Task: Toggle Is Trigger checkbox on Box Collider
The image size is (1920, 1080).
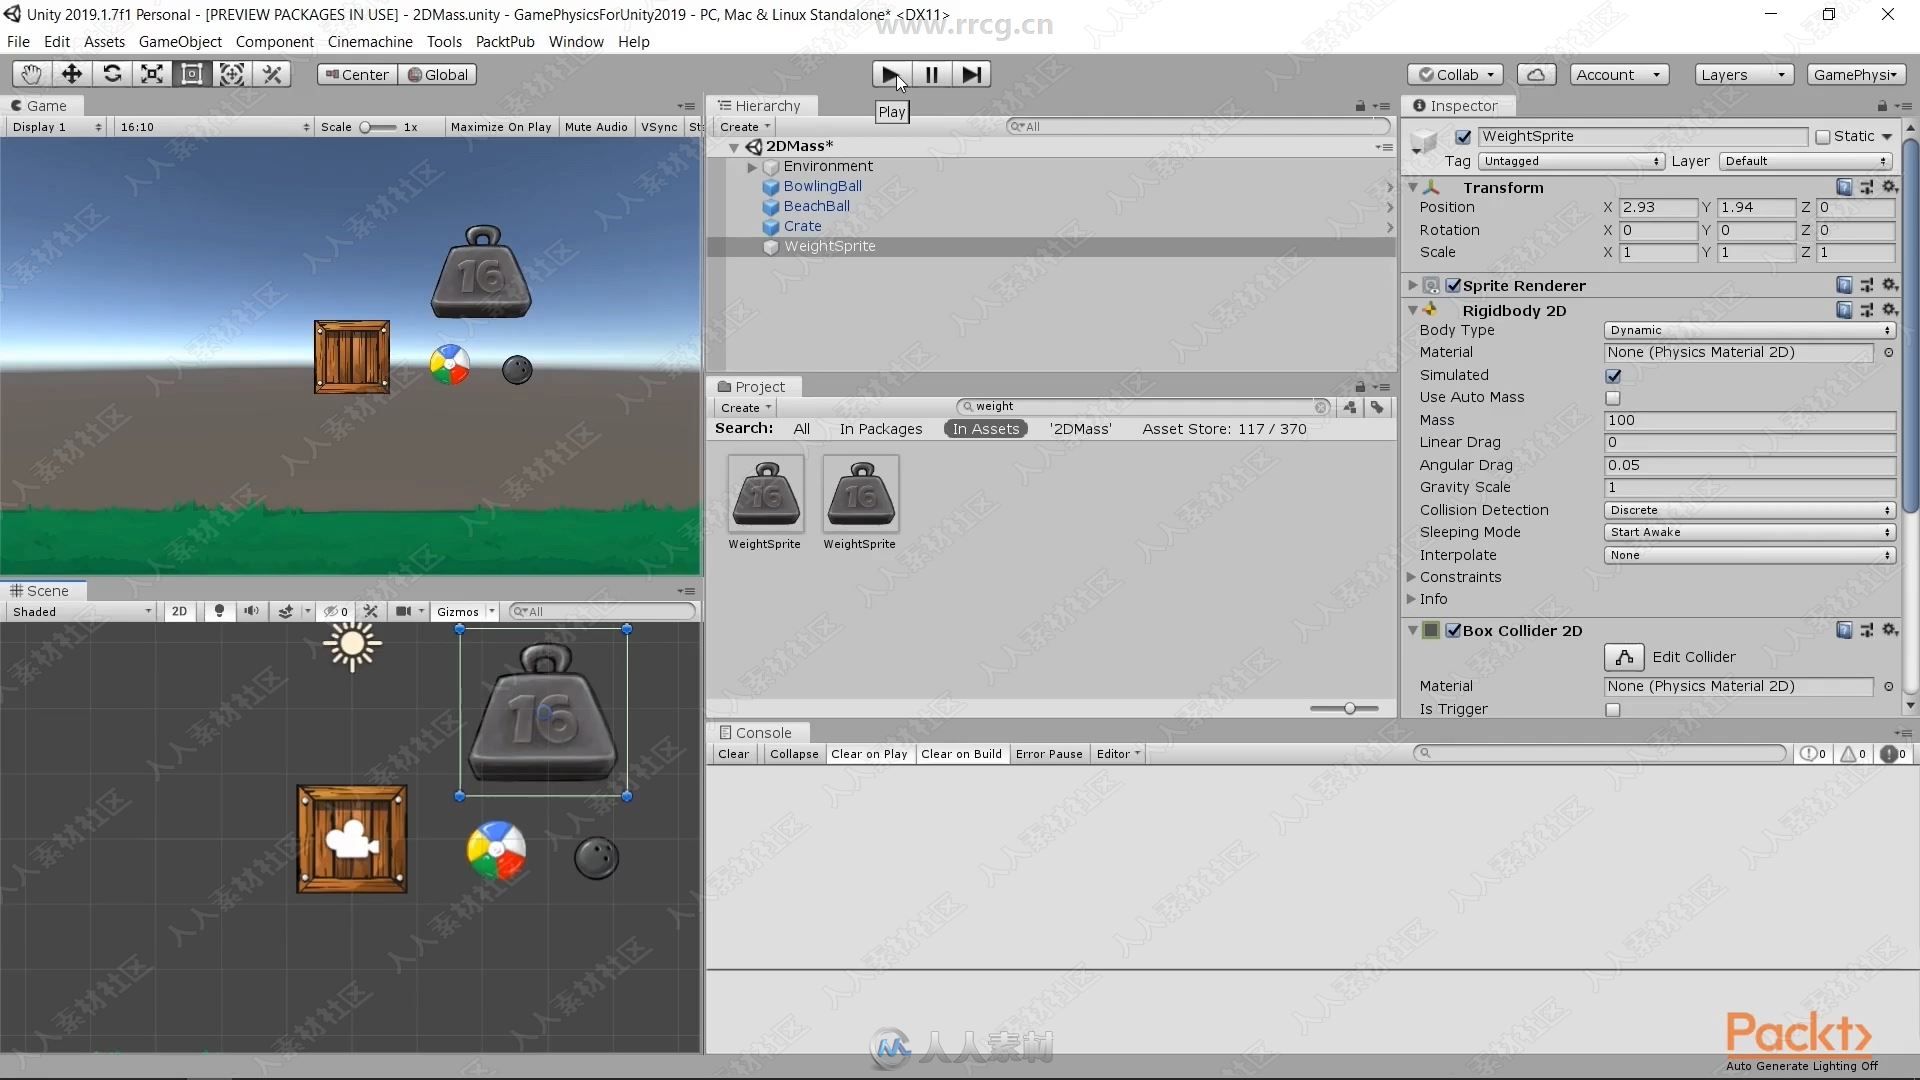Action: [1613, 708]
